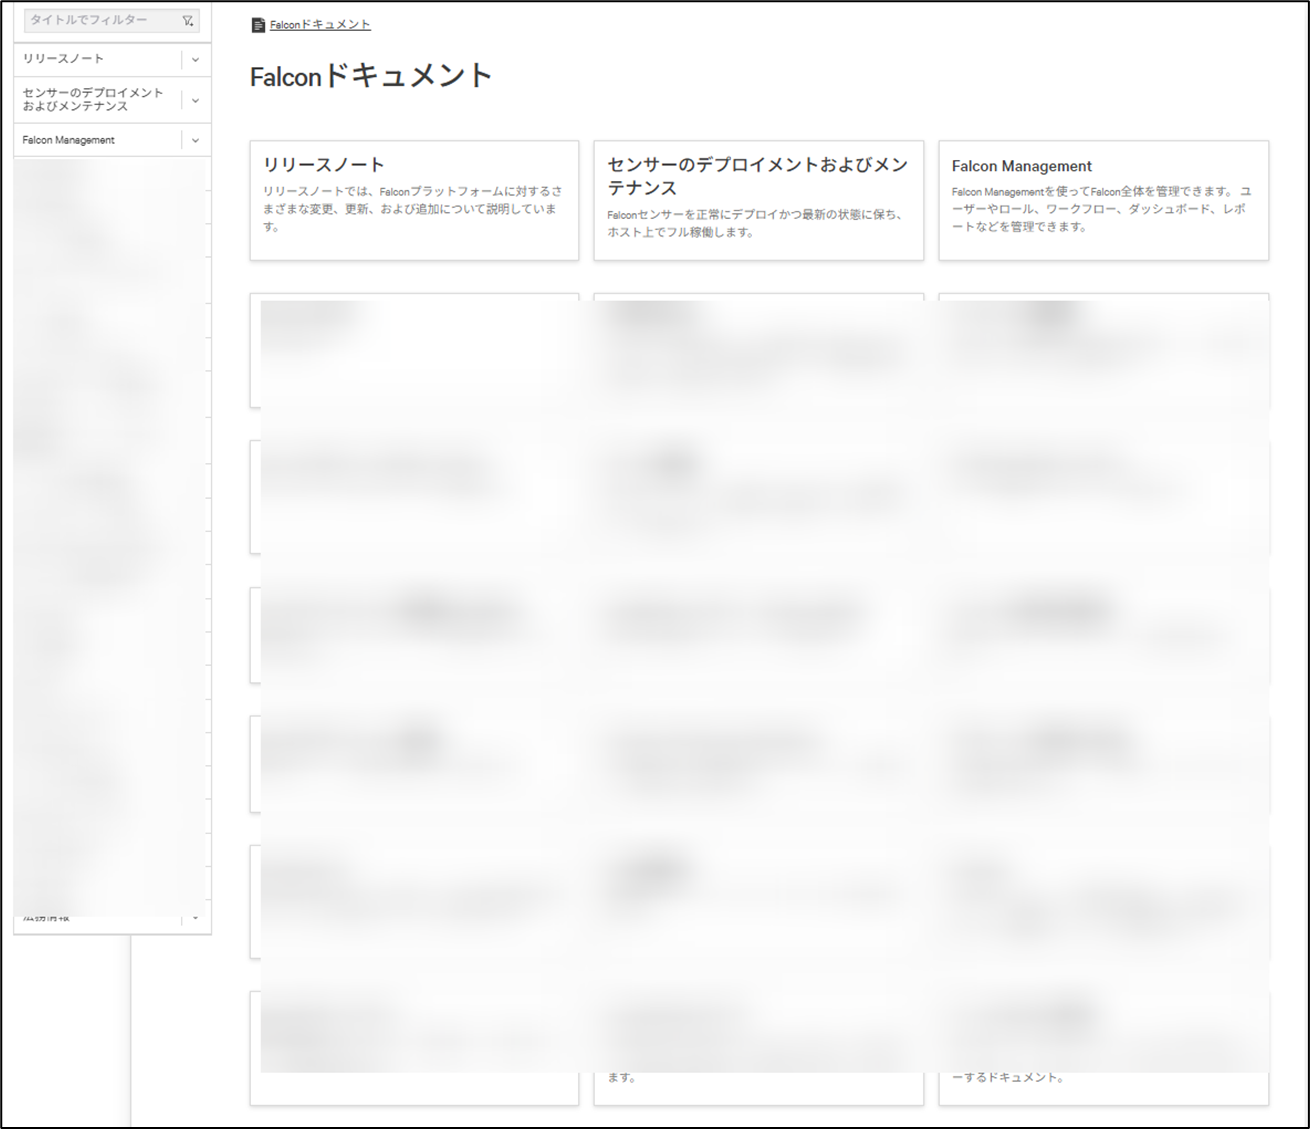Select リリースノート in the sidebar

[x=64, y=59]
